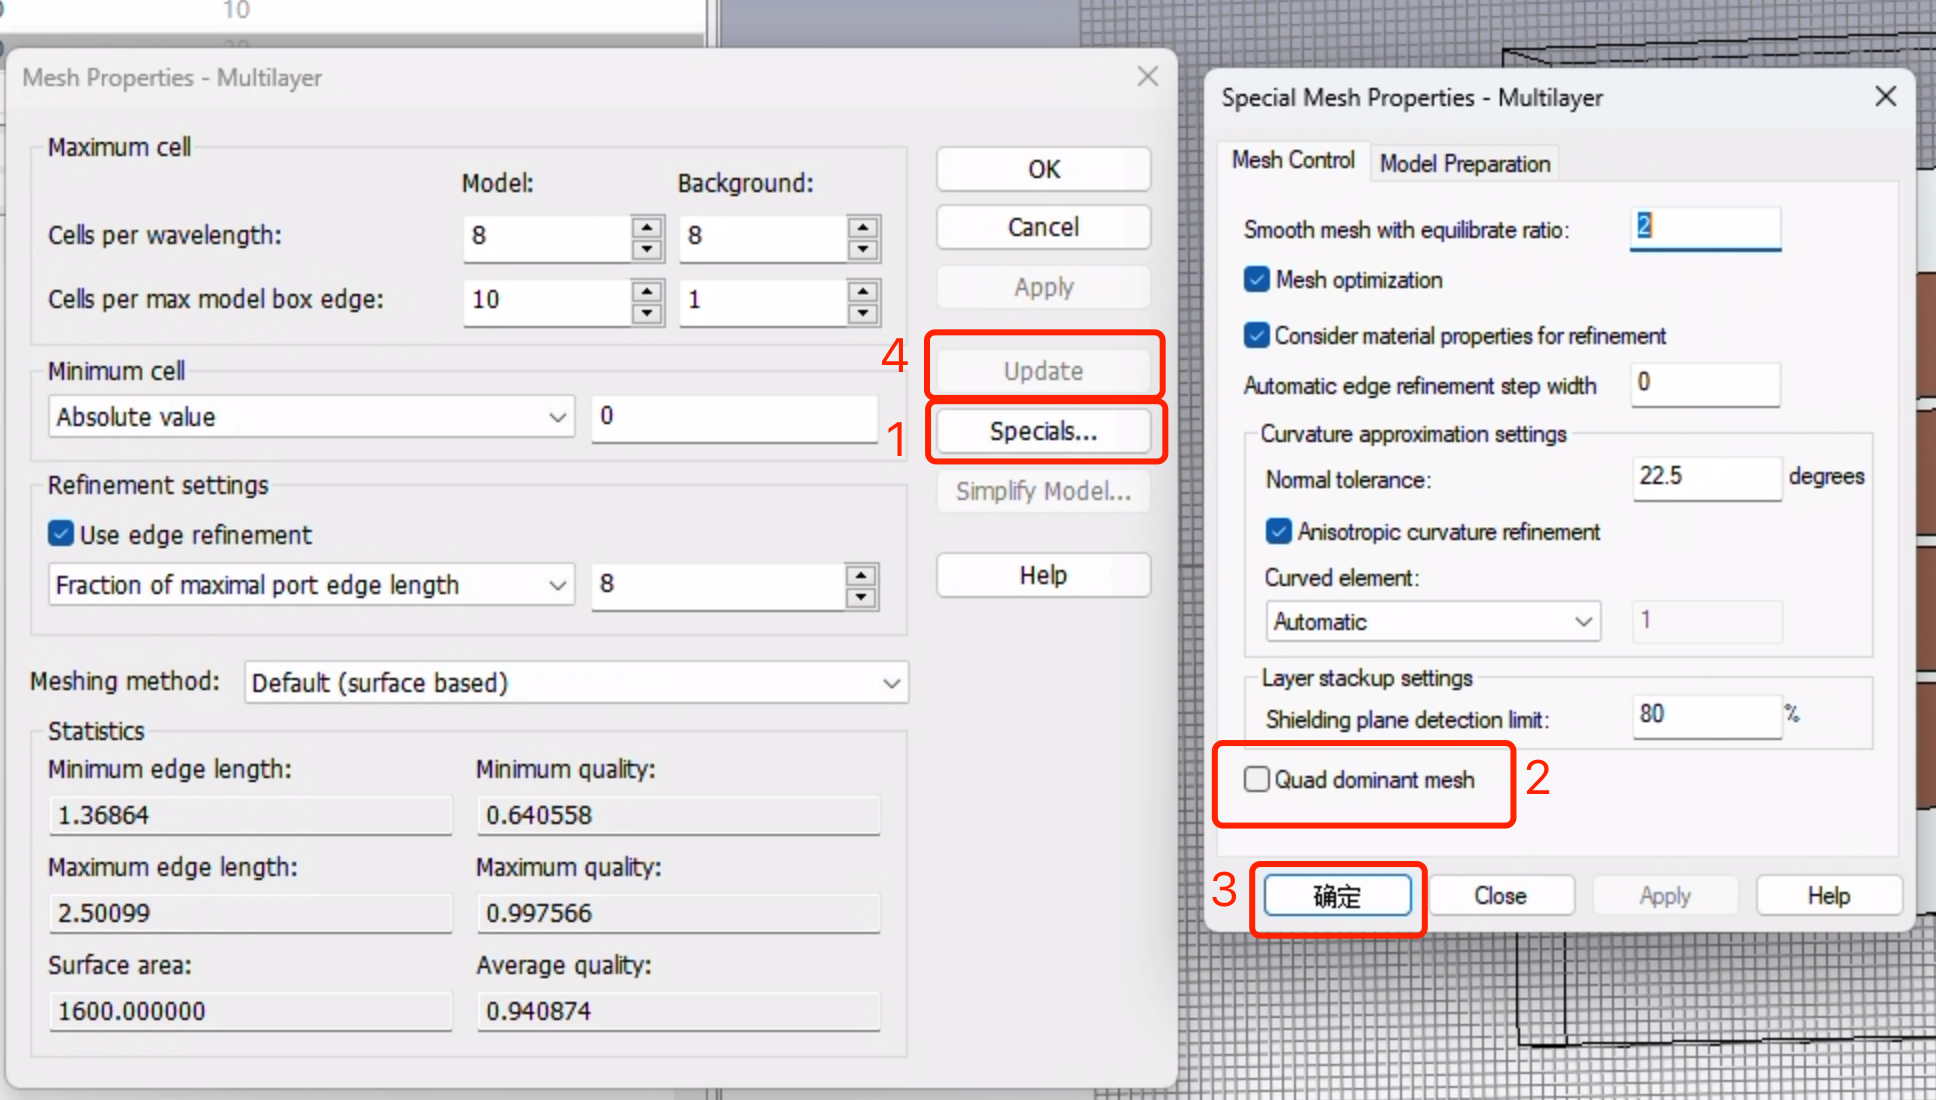Increase Model cells per wavelength stepper
The image size is (1936, 1100).
click(x=647, y=226)
